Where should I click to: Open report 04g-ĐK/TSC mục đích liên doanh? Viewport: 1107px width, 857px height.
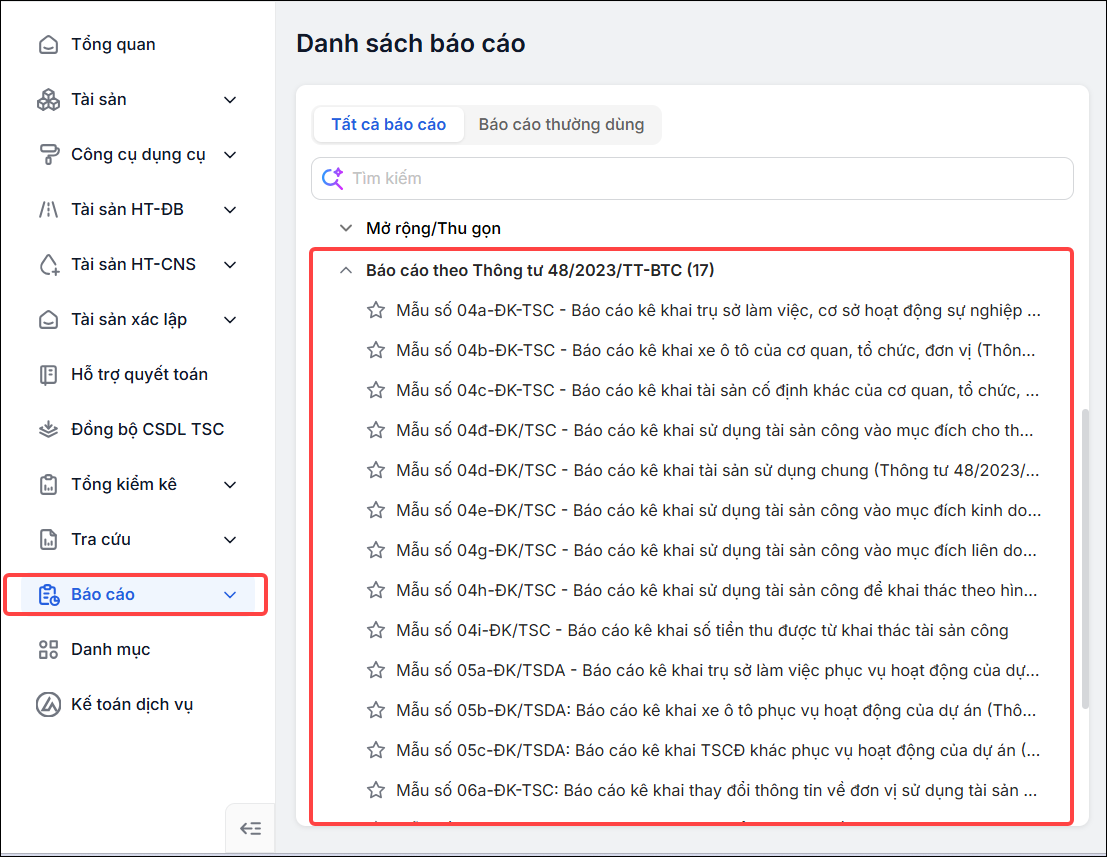click(x=717, y=550)
